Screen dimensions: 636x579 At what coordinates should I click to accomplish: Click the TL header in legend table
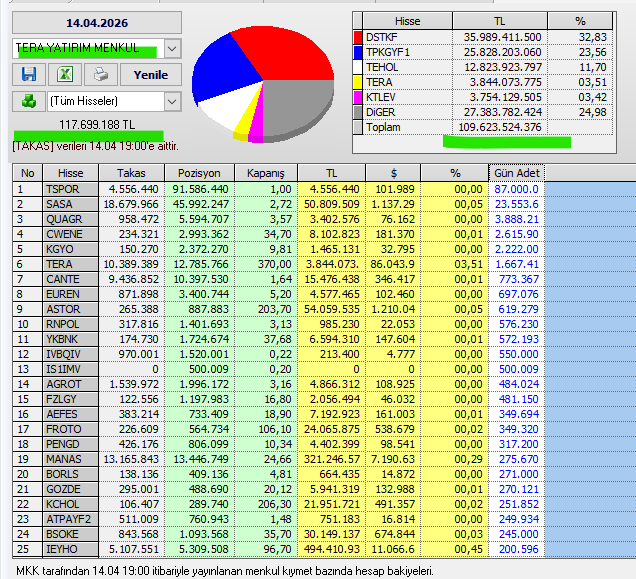click(x=500, y=21)
